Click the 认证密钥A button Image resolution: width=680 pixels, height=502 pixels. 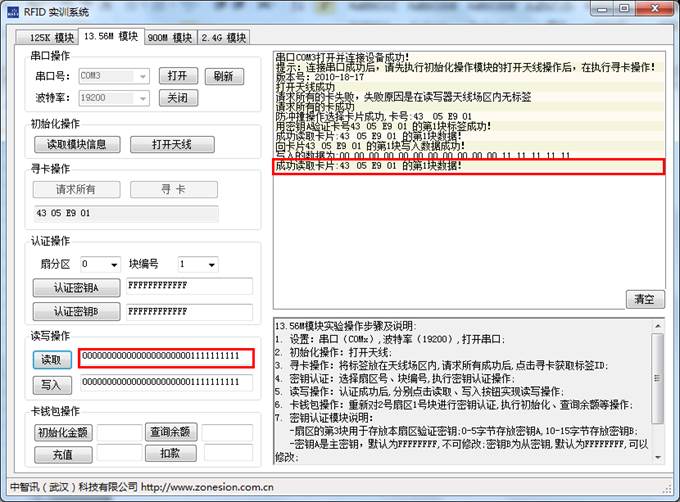point(77,288)
